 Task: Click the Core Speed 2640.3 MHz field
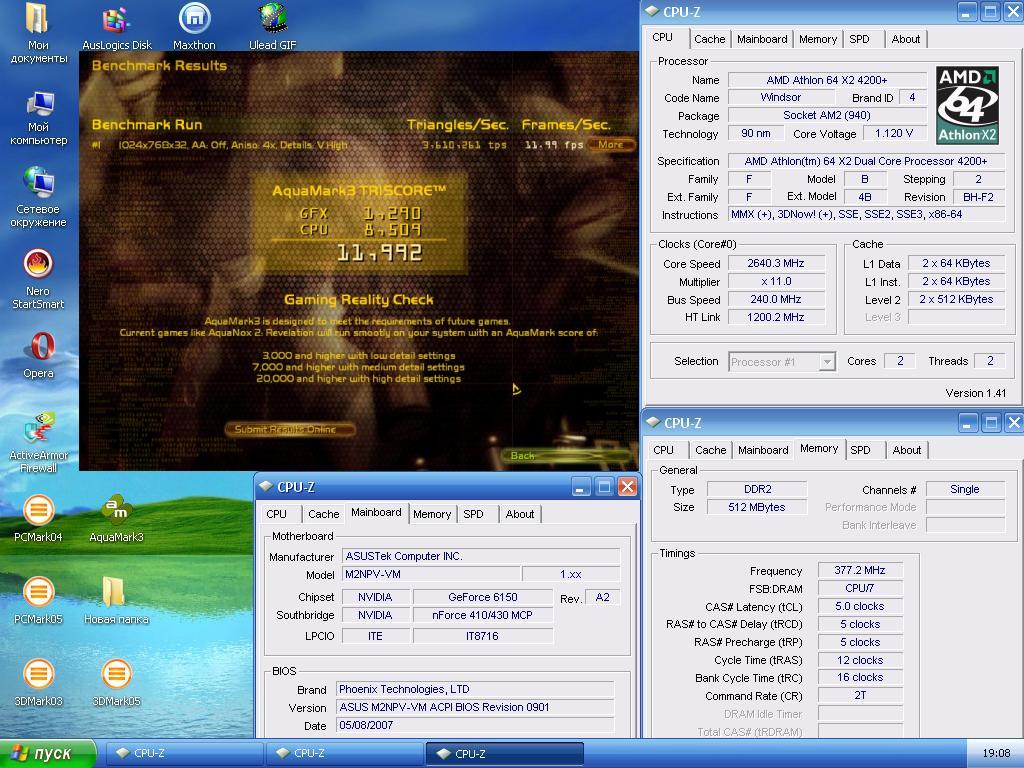pyautogui.click(x=776, y=263)
